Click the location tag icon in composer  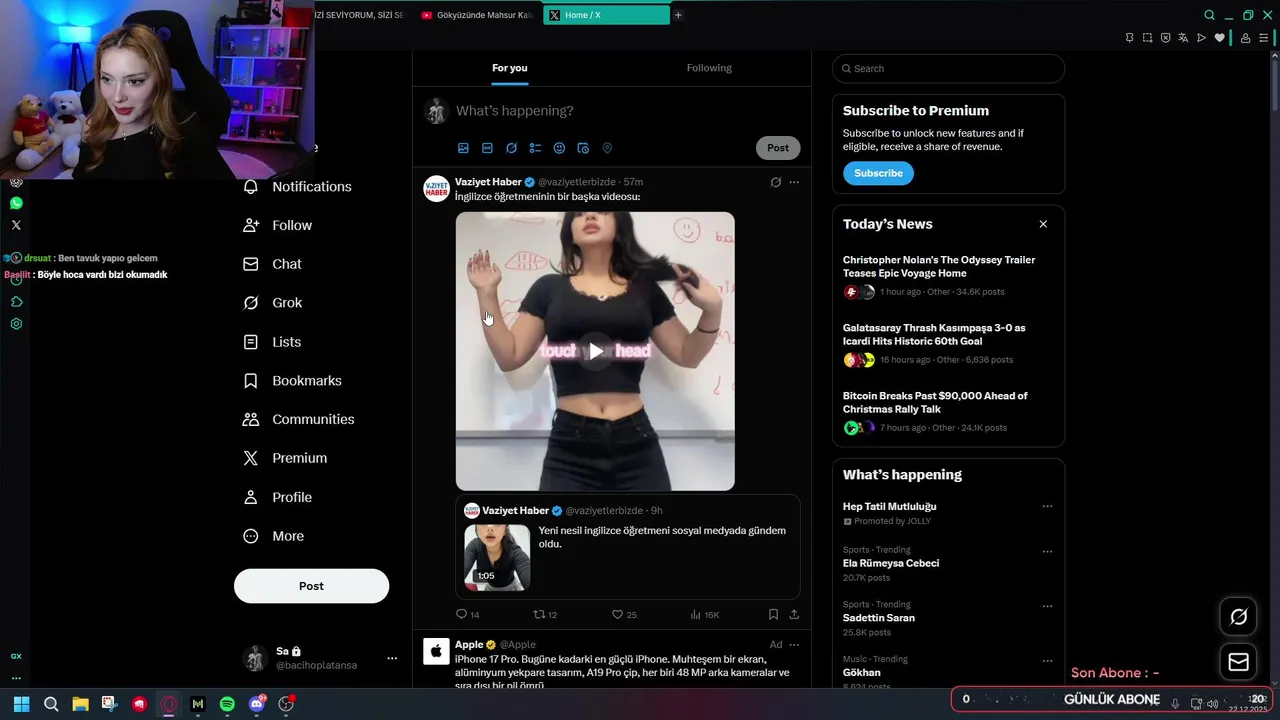point(607,148)
